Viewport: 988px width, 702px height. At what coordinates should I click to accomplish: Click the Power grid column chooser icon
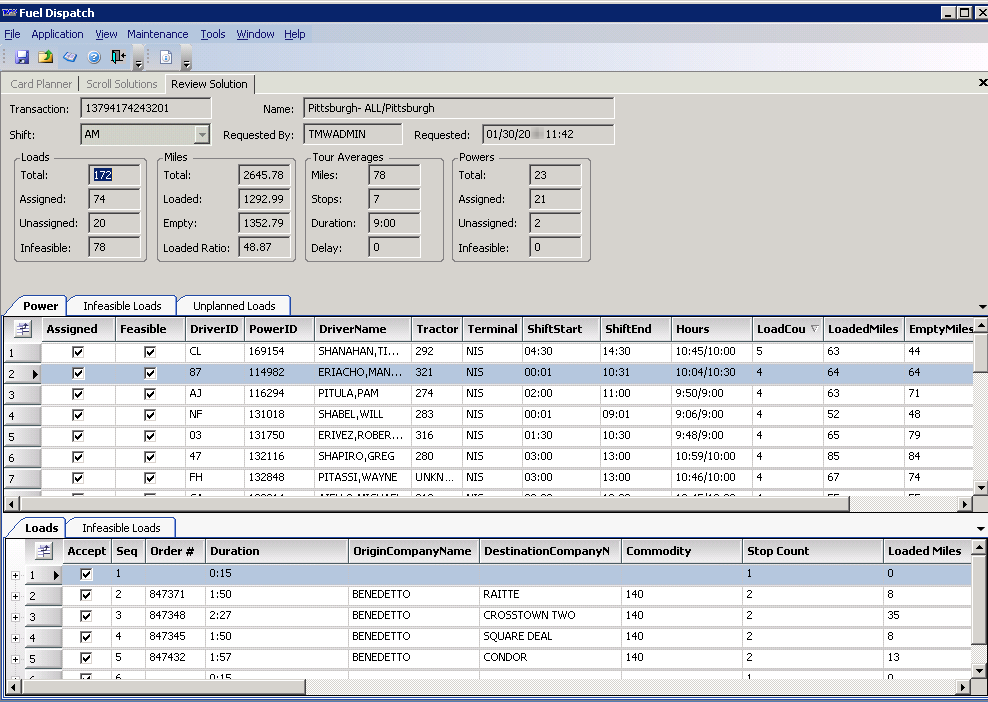click(23, 329)
